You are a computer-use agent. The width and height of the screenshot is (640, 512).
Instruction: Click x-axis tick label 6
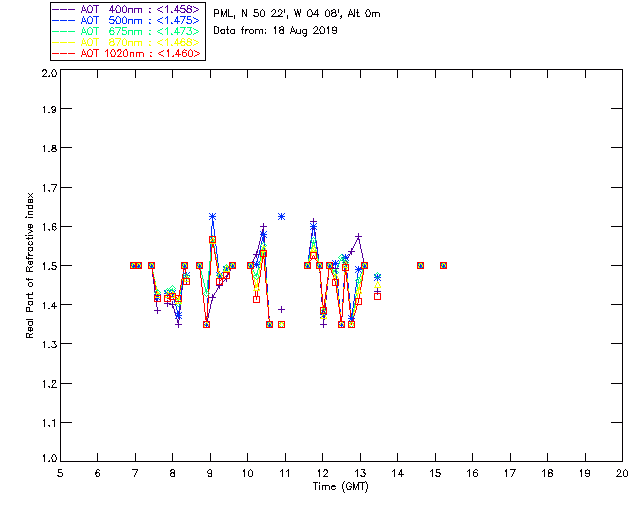pos(98,473)
